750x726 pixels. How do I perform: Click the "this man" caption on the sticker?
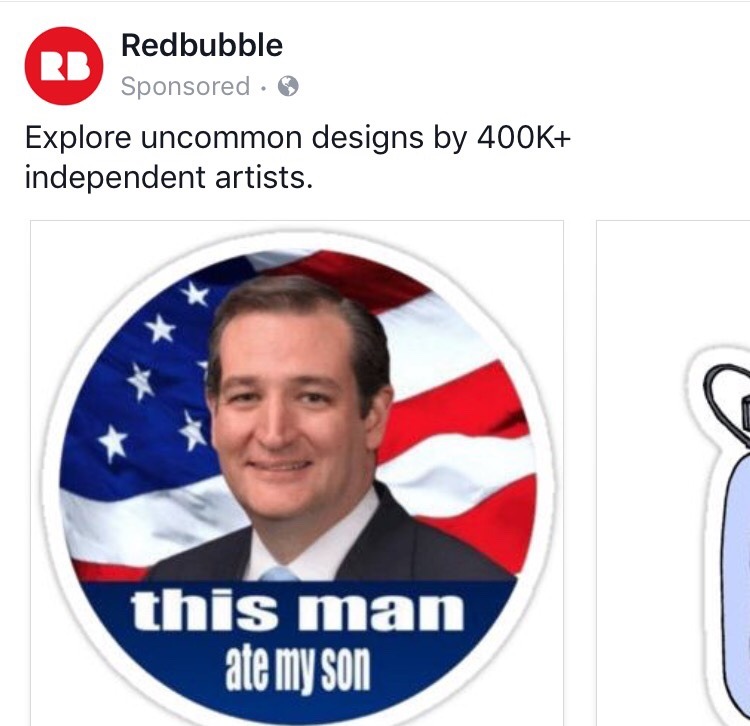[297, 611]
